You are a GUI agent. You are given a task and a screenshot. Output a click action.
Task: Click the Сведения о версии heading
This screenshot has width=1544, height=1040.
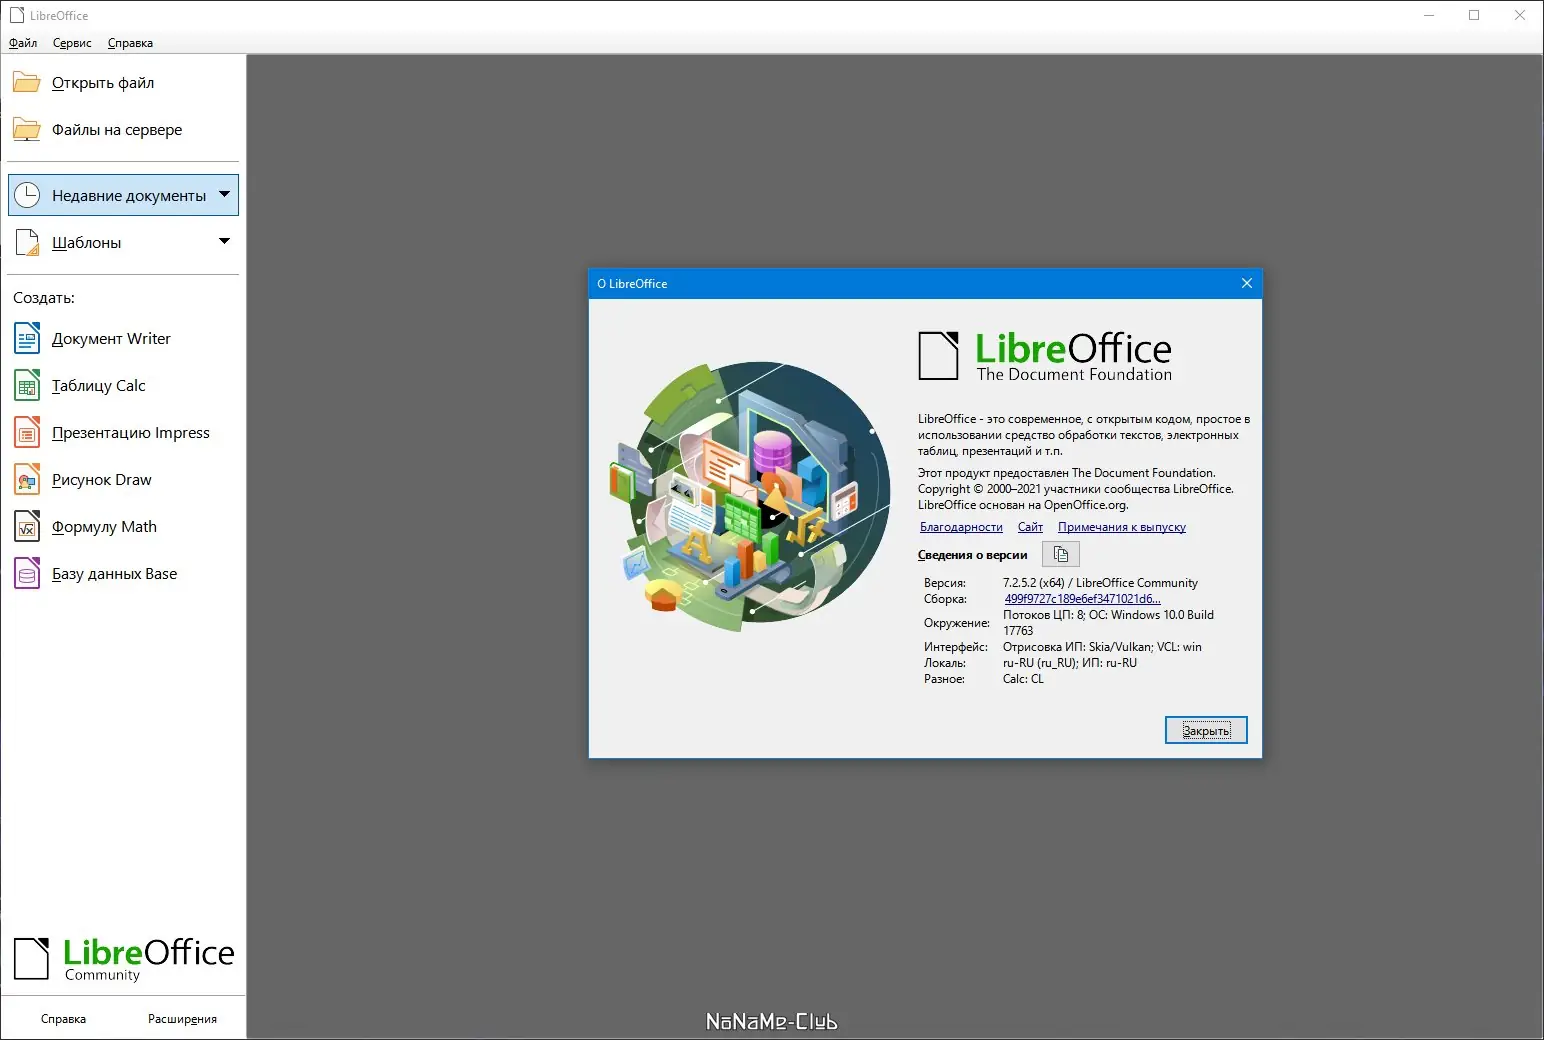click(972, 555)
